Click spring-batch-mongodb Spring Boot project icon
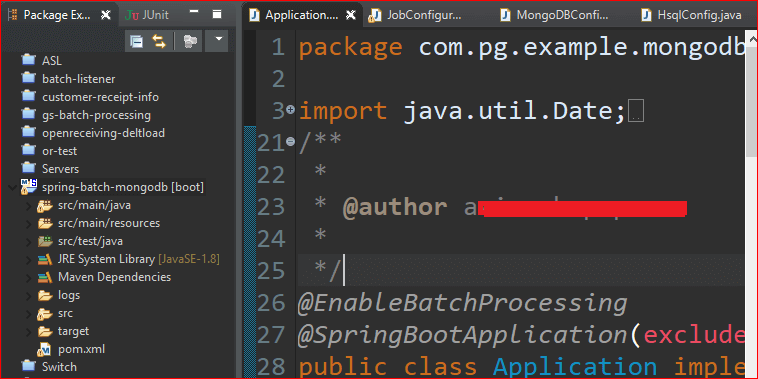Image resolution: width=758 pixels, height=379 pixels. pyautogui.click(x=29, y=187)
